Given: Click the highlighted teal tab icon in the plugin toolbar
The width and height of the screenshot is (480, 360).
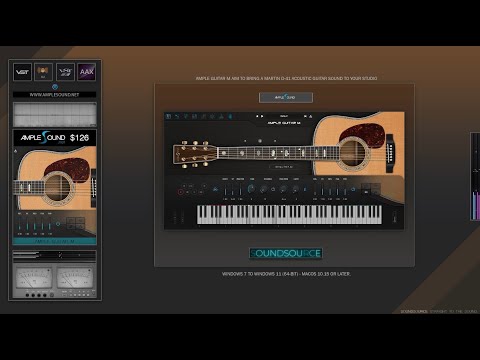Looking at the screenshot, I should pyautogui.click(x=230, y=116).
